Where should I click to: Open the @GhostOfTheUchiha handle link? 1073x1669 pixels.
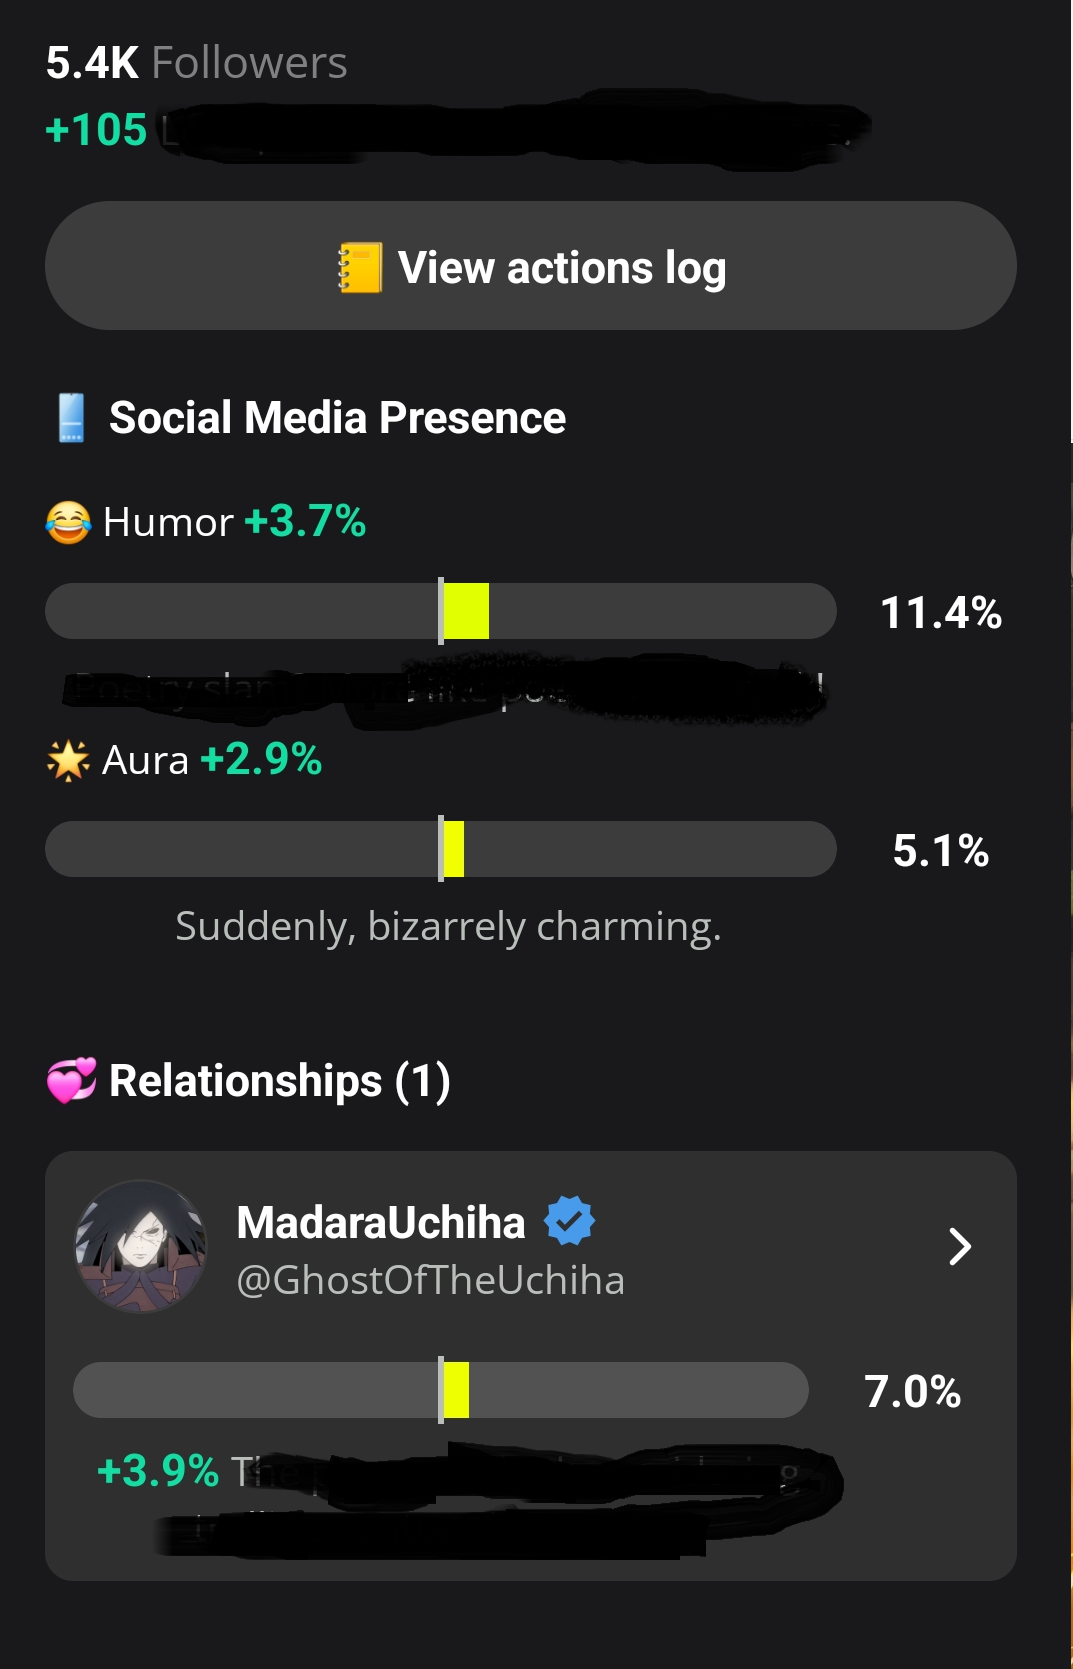430,1280
